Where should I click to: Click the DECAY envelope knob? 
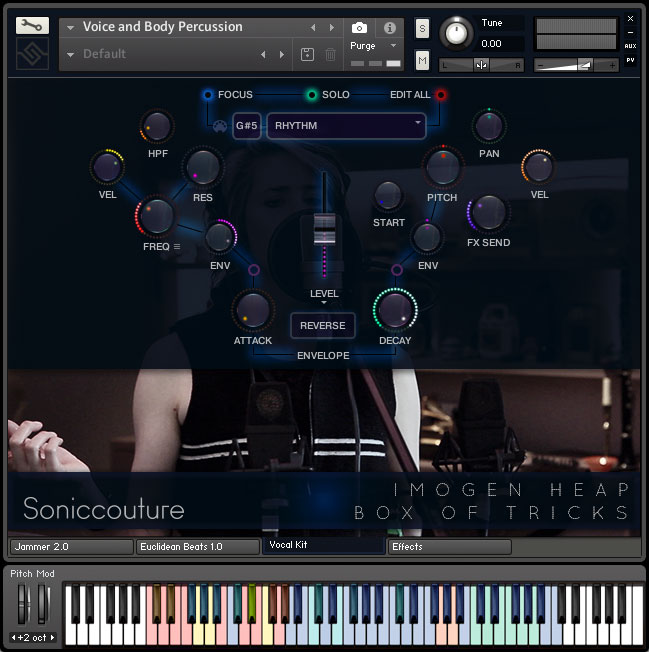pyautogui.click(x=395, y=310)
